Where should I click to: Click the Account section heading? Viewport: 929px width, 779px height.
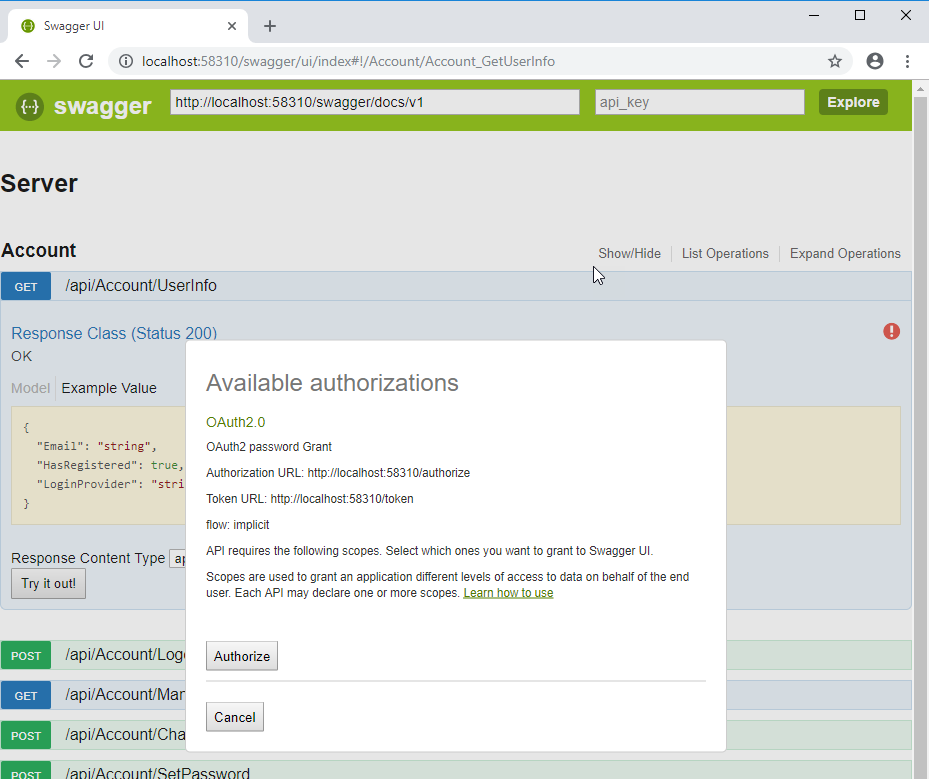click(x=39, y=250)
